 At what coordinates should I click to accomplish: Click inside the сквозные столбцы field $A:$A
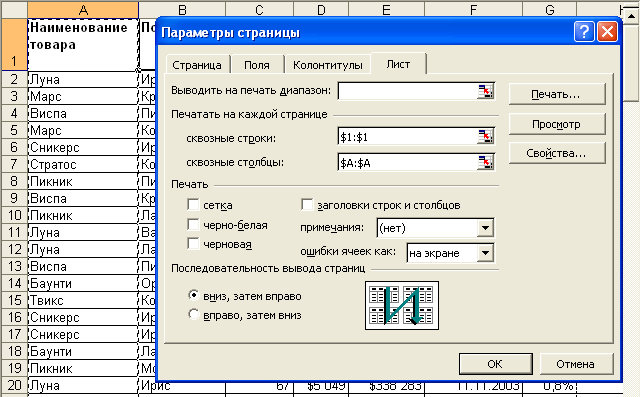coord(407,162)
